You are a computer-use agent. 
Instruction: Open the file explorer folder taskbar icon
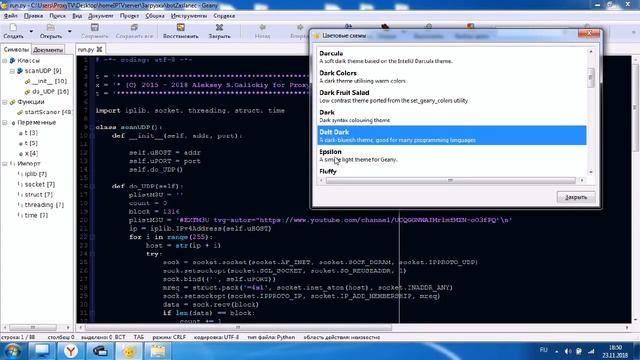tap(158, 351)
